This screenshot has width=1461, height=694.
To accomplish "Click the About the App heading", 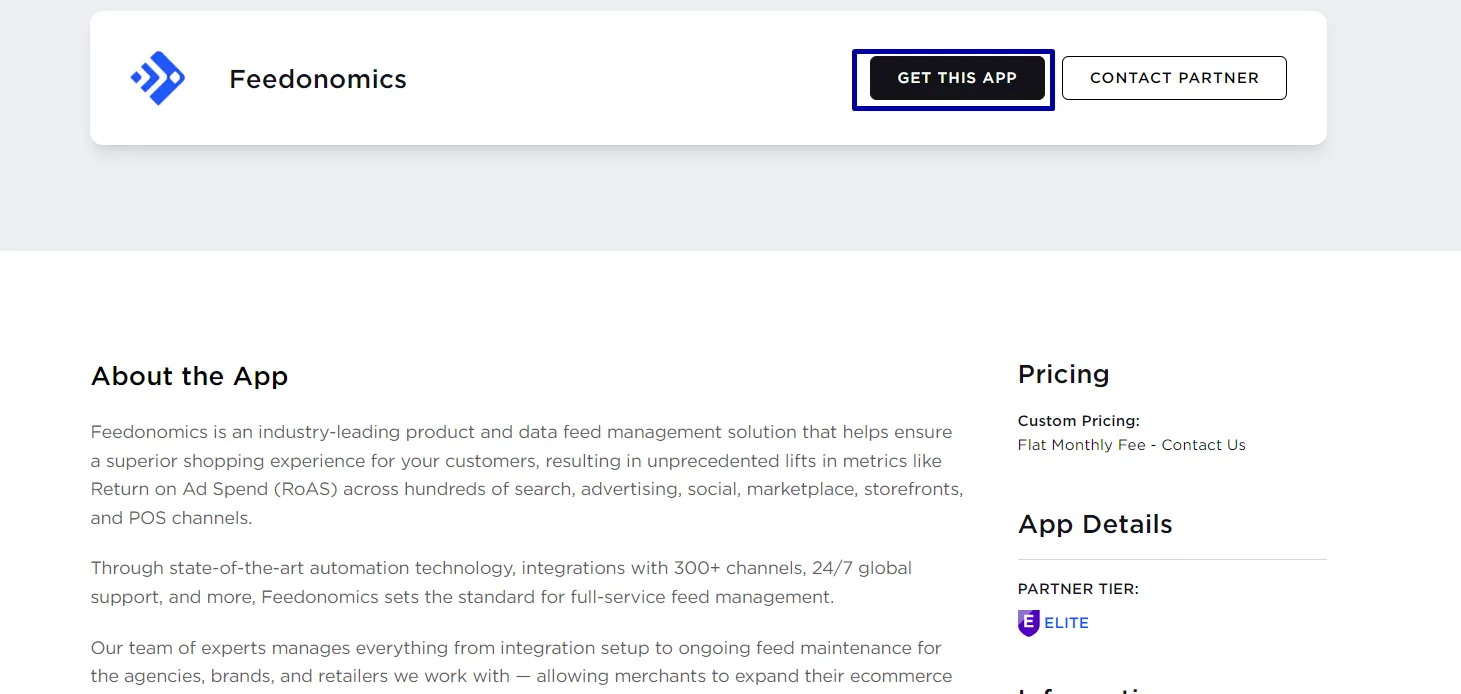I will pyautogui.click(x=189, y=376).
